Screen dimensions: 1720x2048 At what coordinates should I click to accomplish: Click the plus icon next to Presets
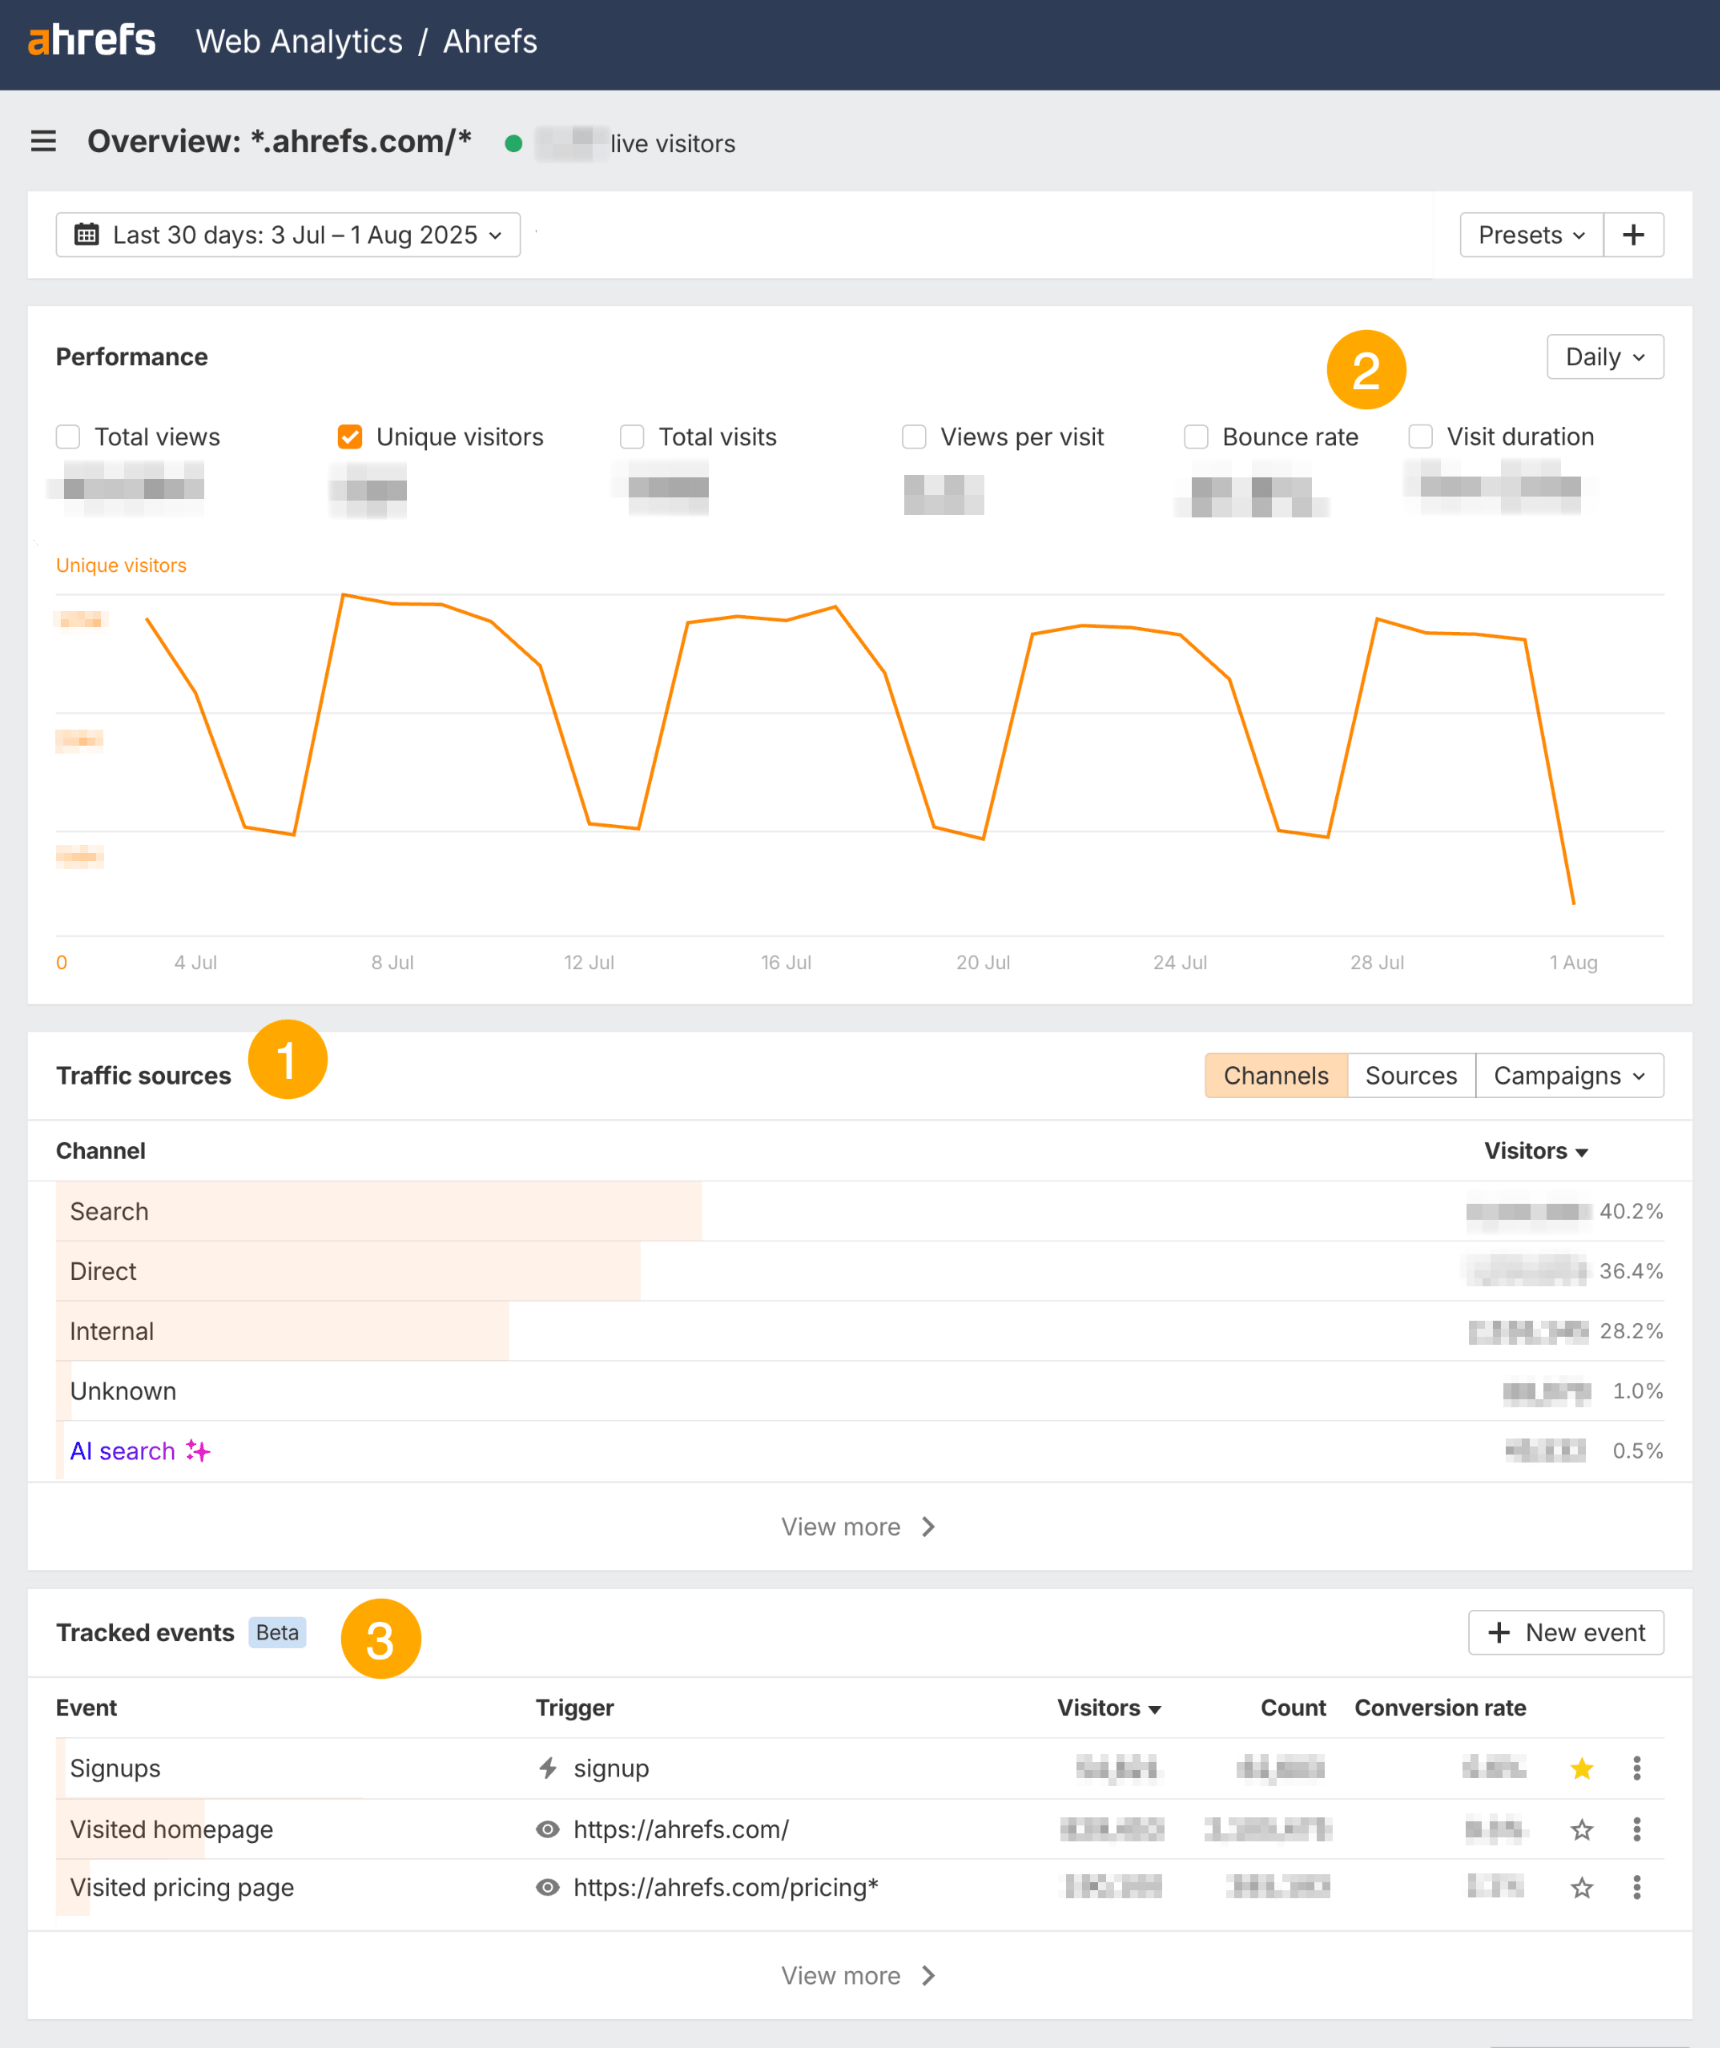pyautogui.click(x=1634, y=234)
